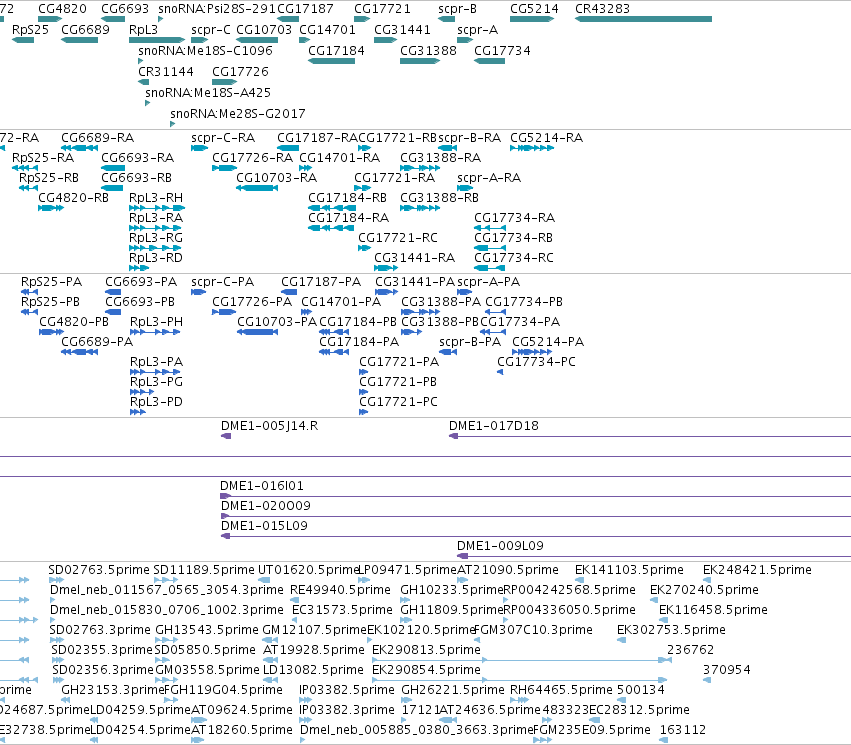Click the CG5214-RA transcript label
This screenshot has height=745, width=851.
point(547,137)
